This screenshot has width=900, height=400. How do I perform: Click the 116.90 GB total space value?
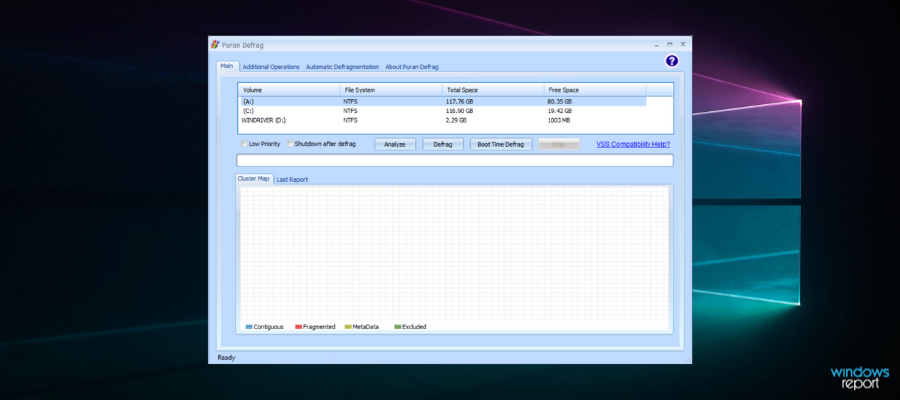459,111
